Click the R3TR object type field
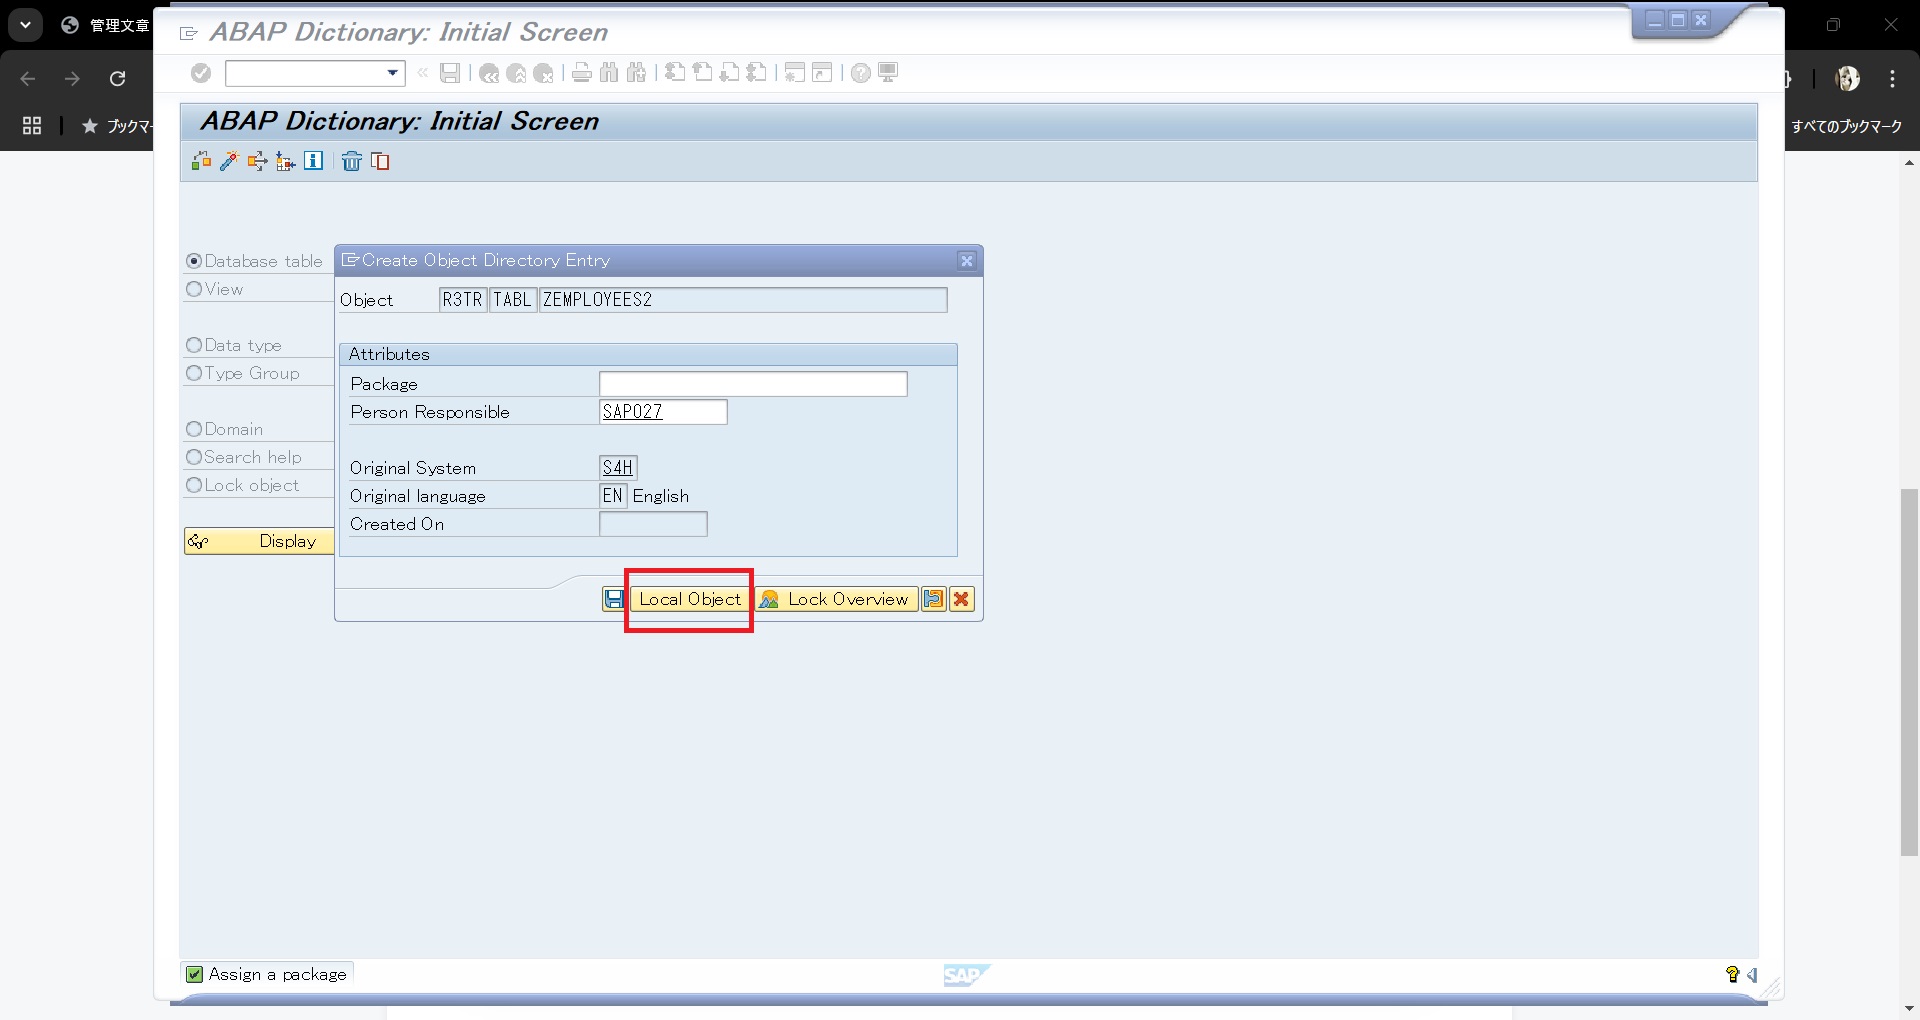 pyautogui.click(x=463, y=300)
